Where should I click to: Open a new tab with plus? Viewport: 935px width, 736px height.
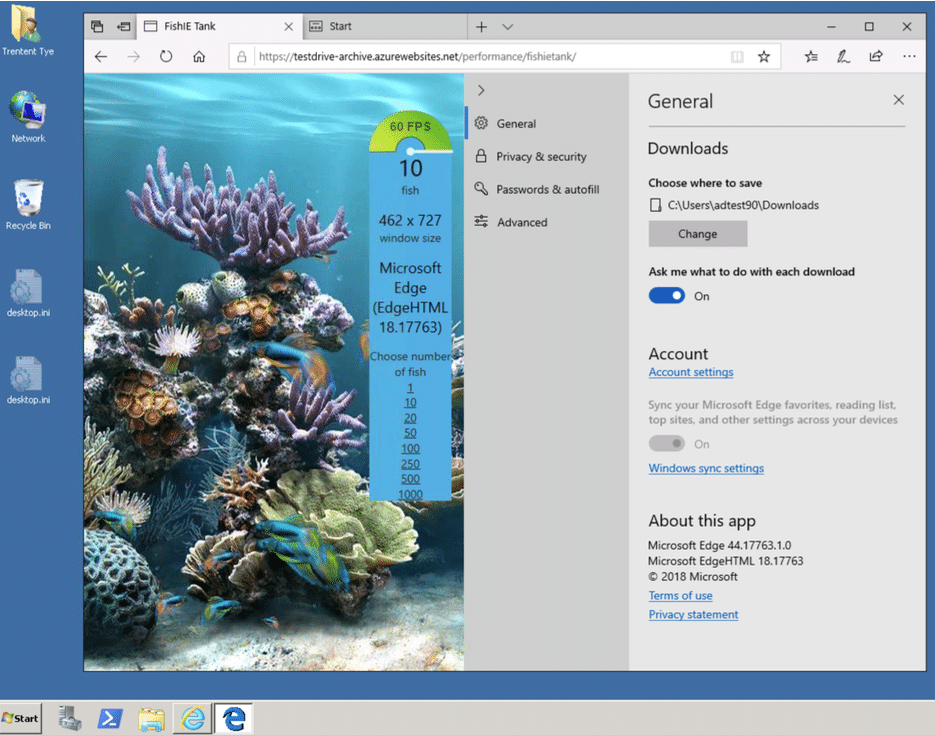(481, 27)
